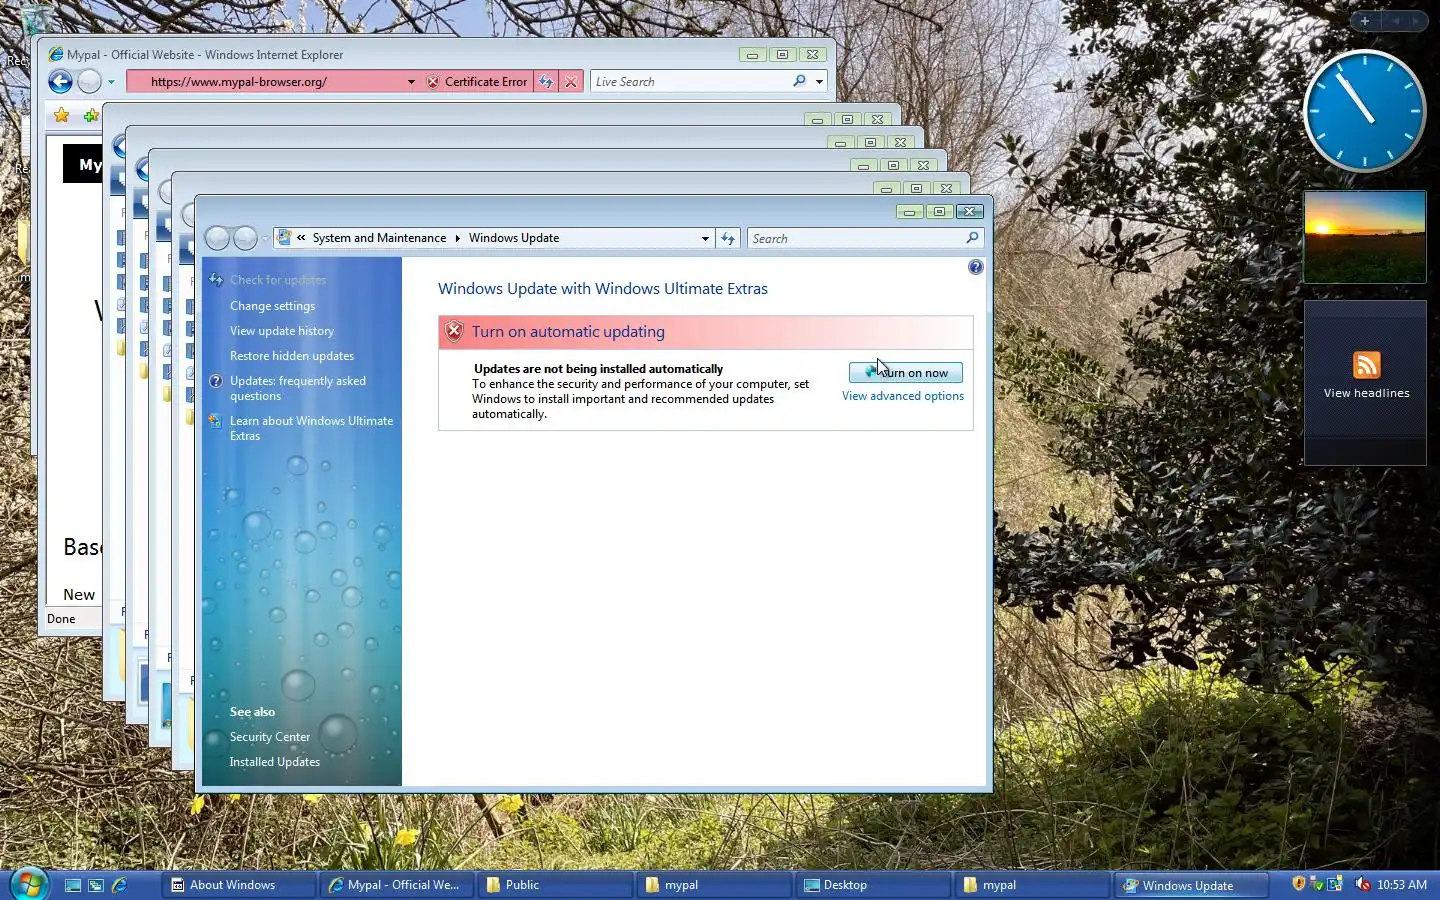Expand breadcrumb arrow after System and Maintenance
Viewport: 1440px width, 900px height.
click(458, 238)
